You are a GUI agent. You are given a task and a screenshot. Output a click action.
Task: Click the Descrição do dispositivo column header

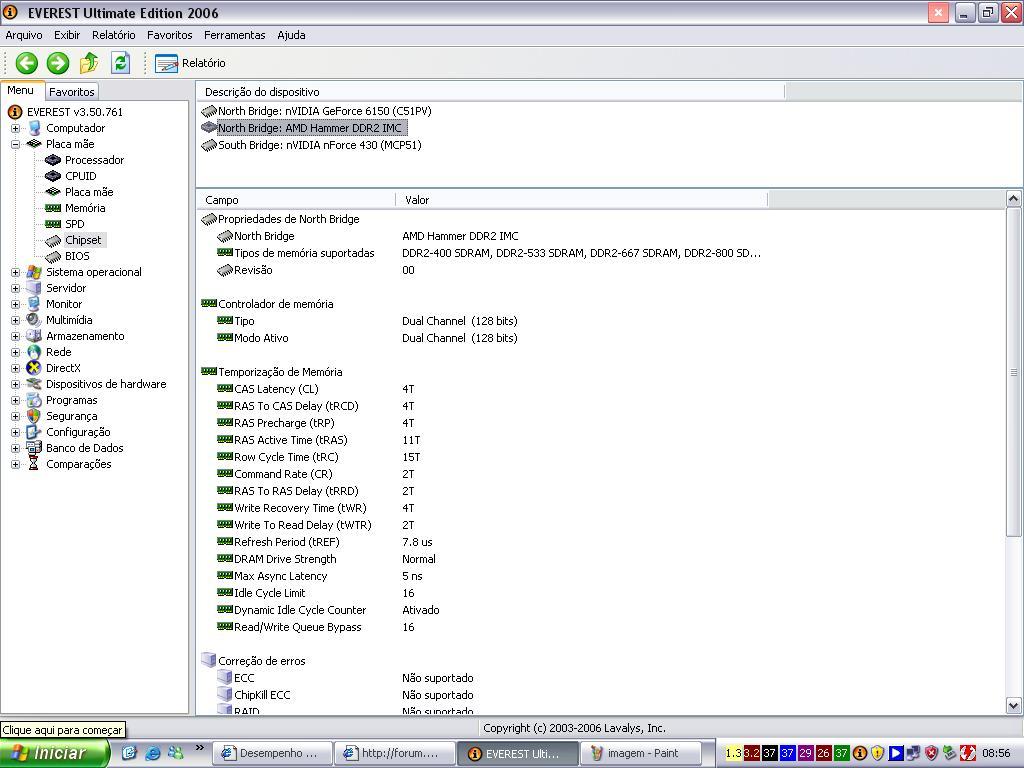coord(490,92)
